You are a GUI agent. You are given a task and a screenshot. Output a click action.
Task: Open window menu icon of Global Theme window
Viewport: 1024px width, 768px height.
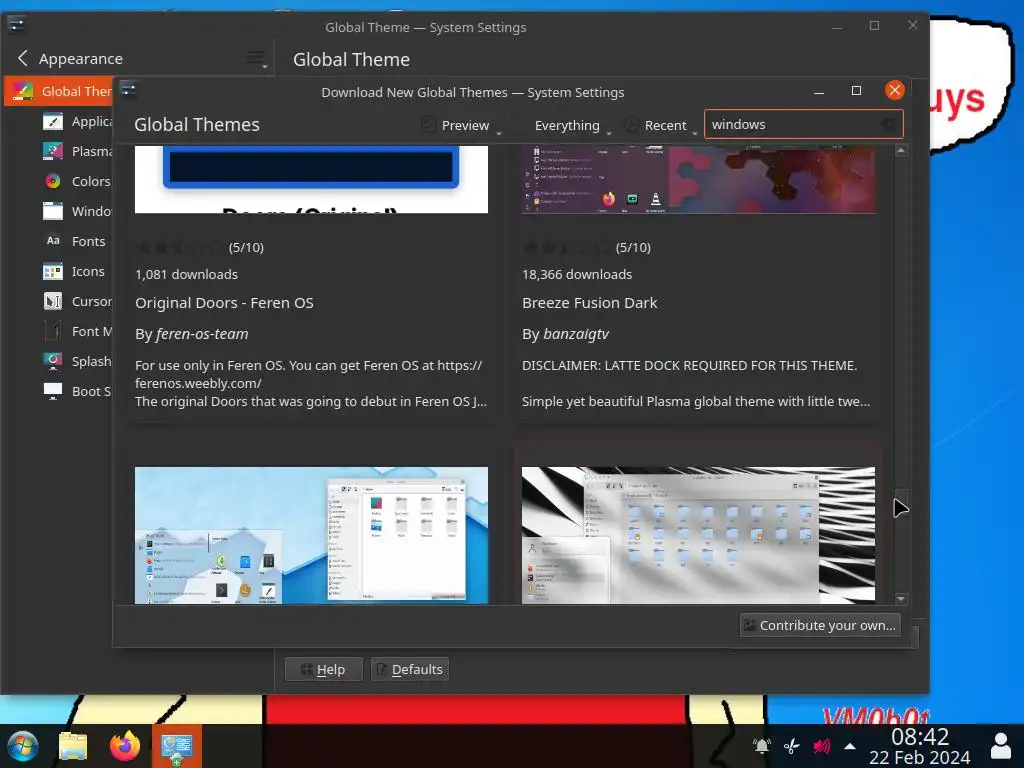tap(16, 25)
